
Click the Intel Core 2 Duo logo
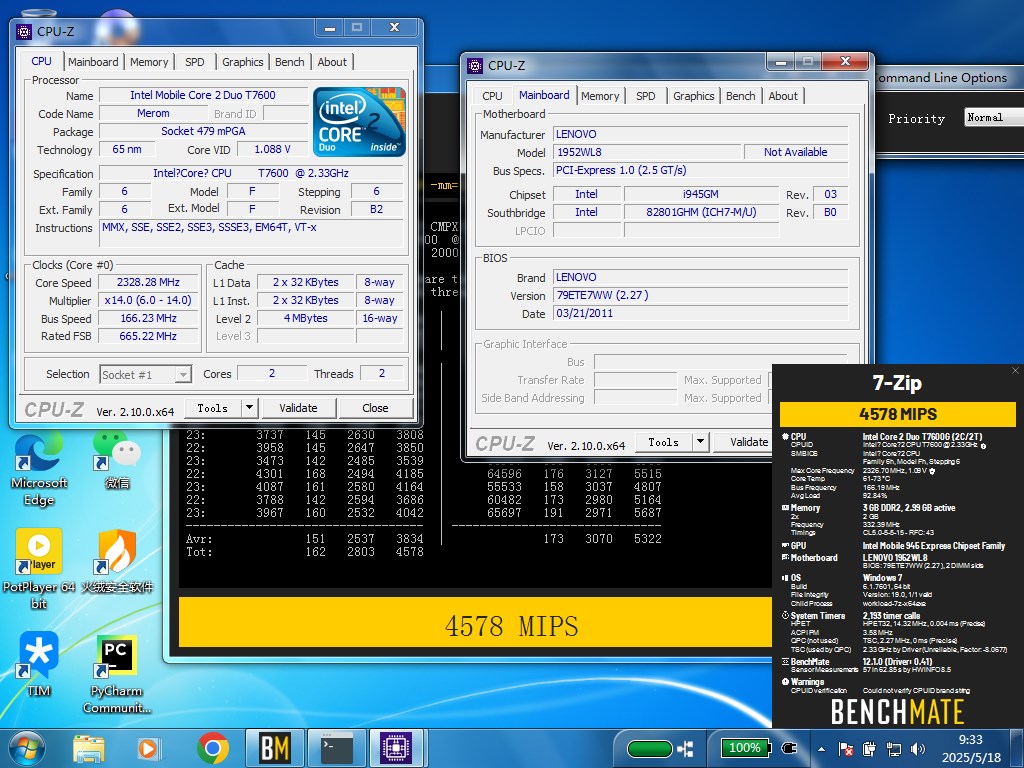tap(359, 122)
